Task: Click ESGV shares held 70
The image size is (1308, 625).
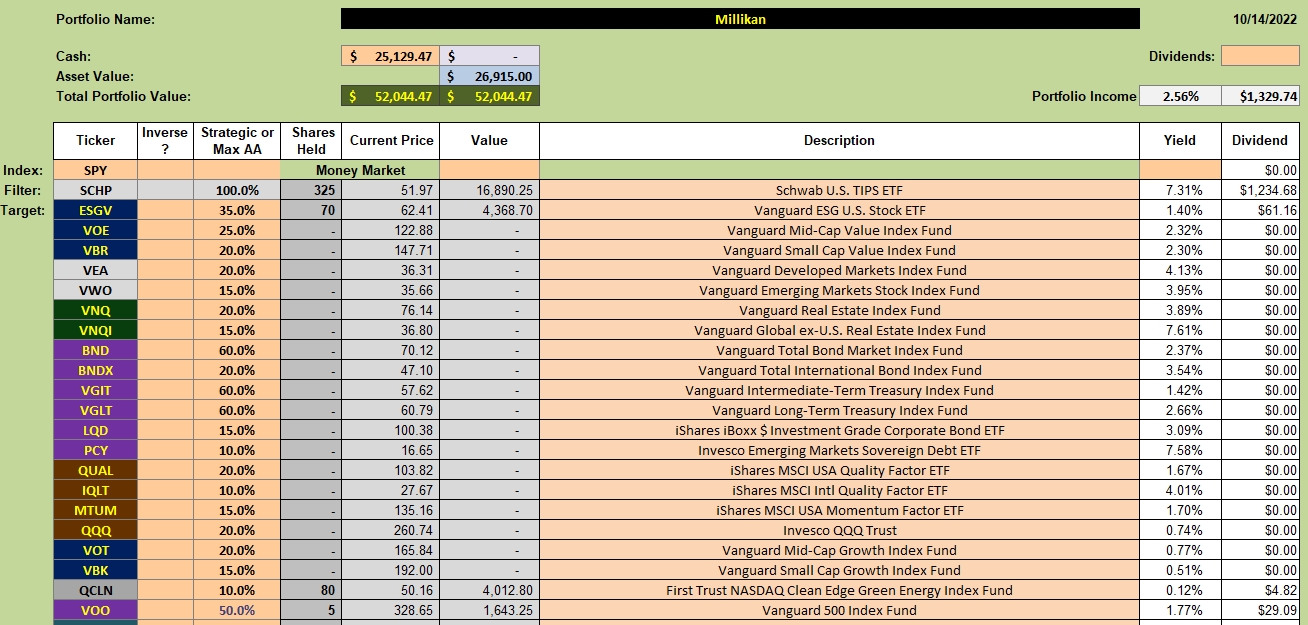Action: click(311, 210)
